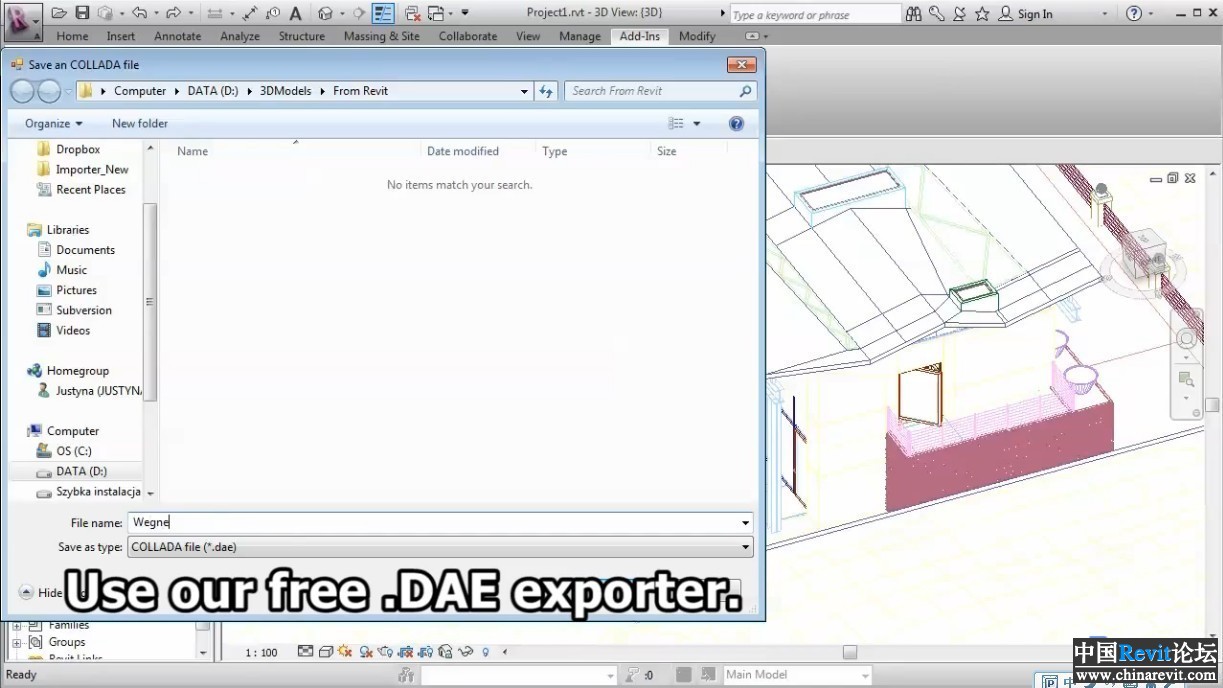
Task: Click the Undo arrow icon
Action: tap(139, 13)
